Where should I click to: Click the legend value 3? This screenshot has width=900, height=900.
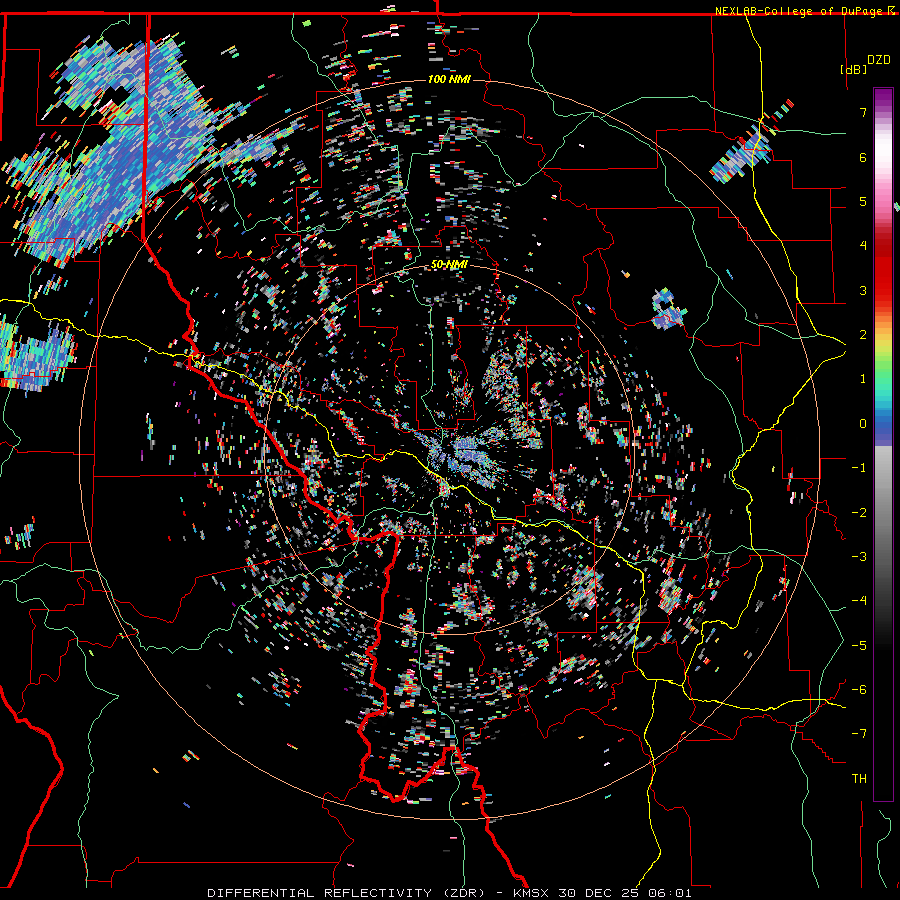(x=863, y=290)
